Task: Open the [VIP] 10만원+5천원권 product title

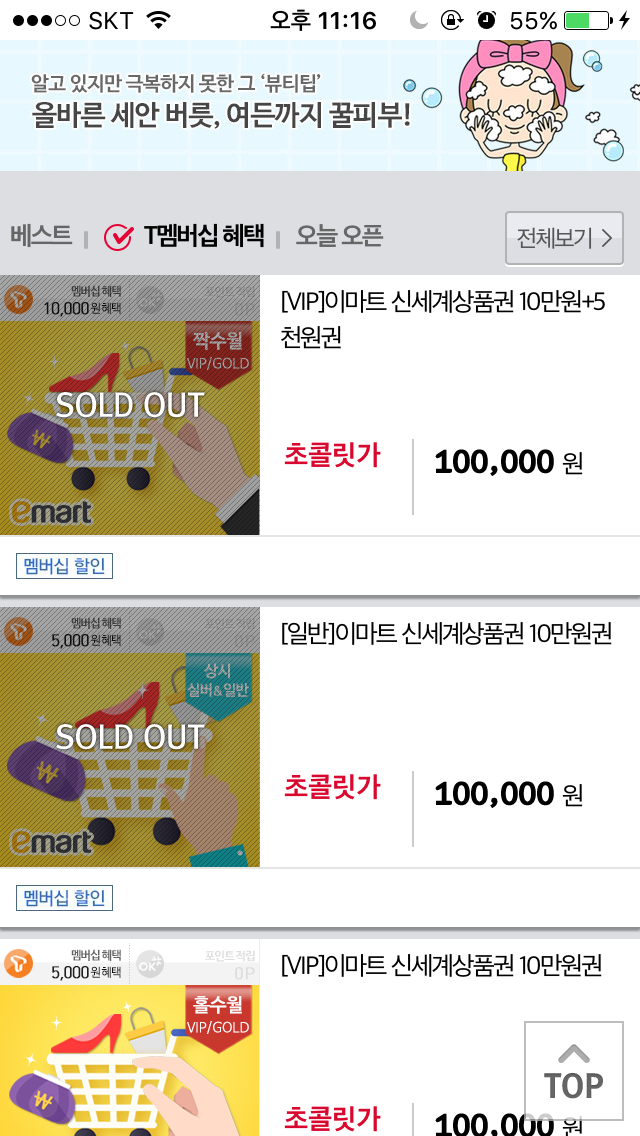Action: click(443, 319)
